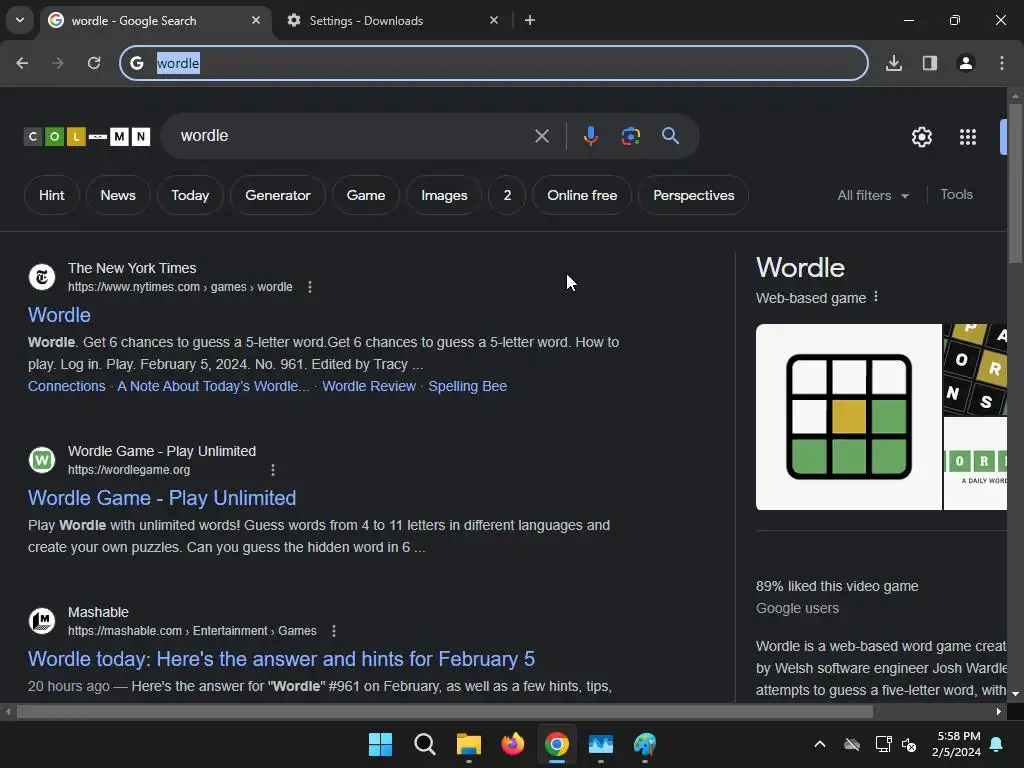Viewport: 1024px width, 768px height.
Task: Open the Wordle Review sitelink
Action: (369, 386)
